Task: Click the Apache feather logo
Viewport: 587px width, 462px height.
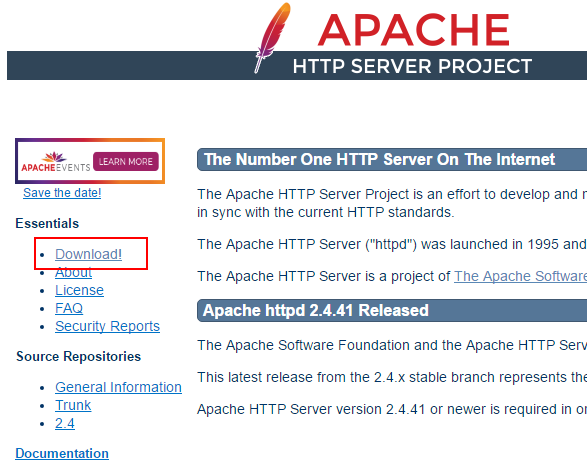Action: tap(273, 37)
